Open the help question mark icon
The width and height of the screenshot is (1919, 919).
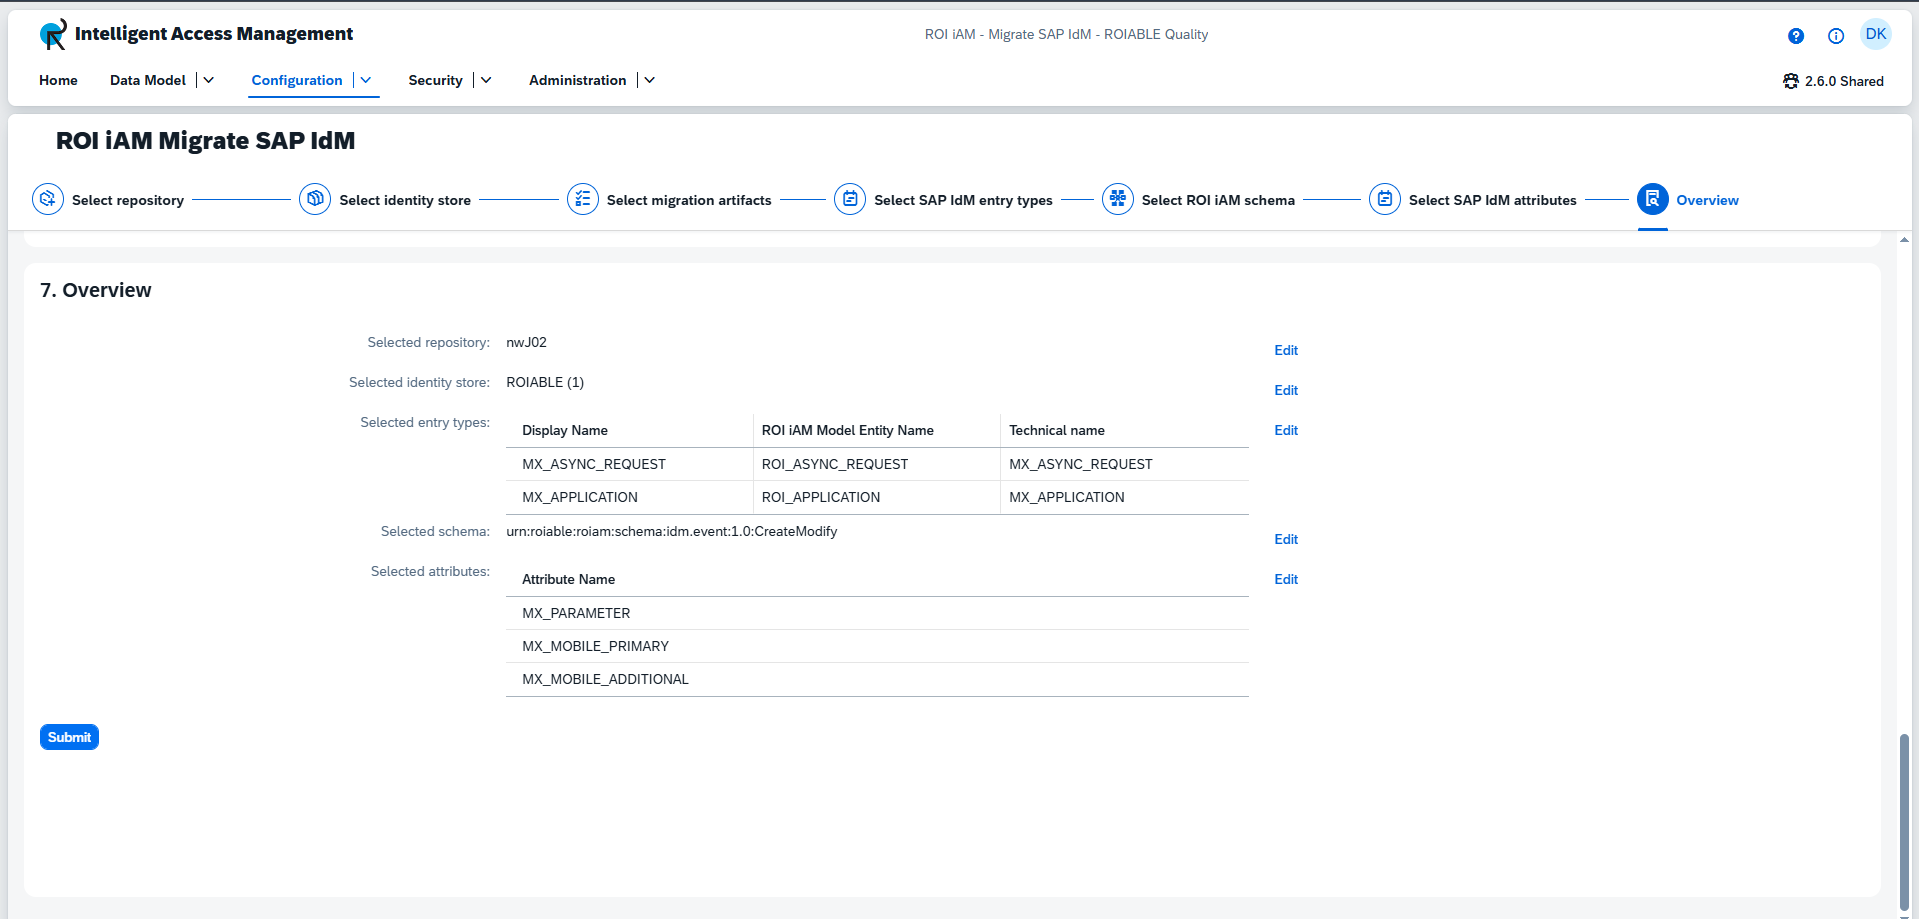point(1796,36)
